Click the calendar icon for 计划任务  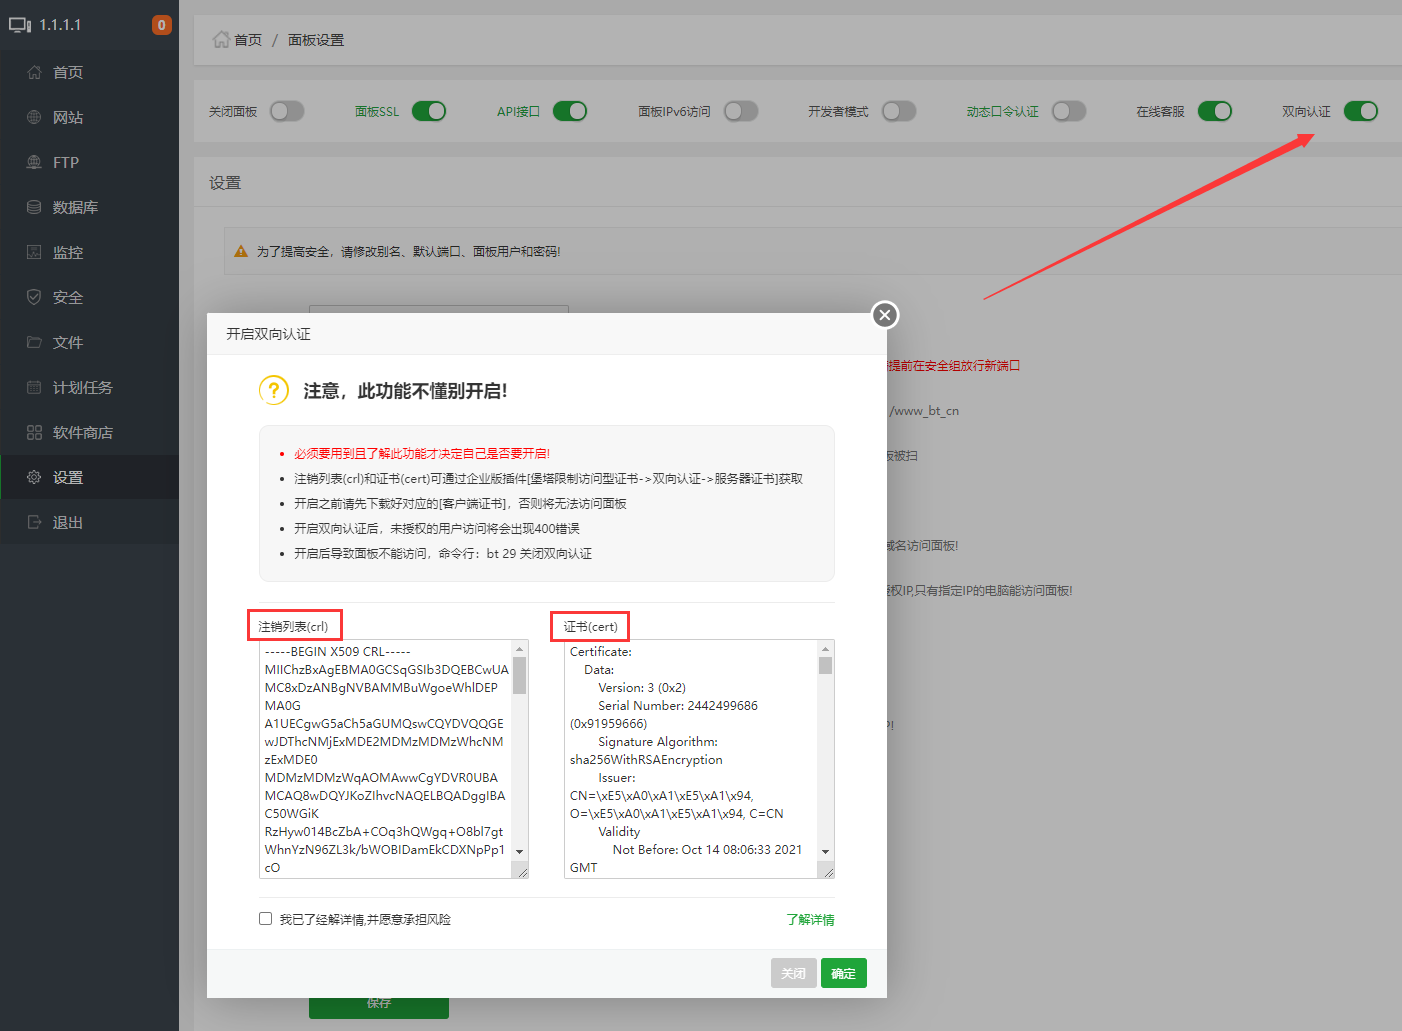(x=34, y=387)
